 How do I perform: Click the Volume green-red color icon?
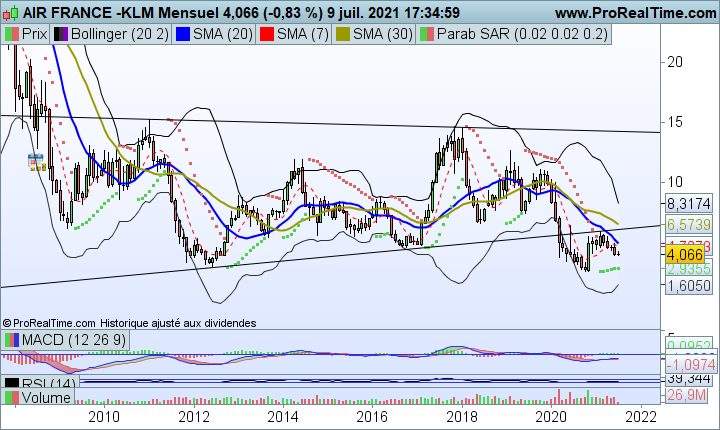12,397
